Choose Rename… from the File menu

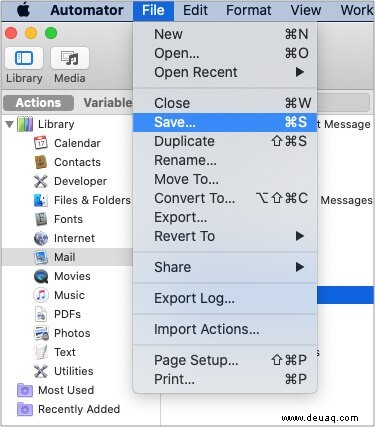(x=225, y=160)
